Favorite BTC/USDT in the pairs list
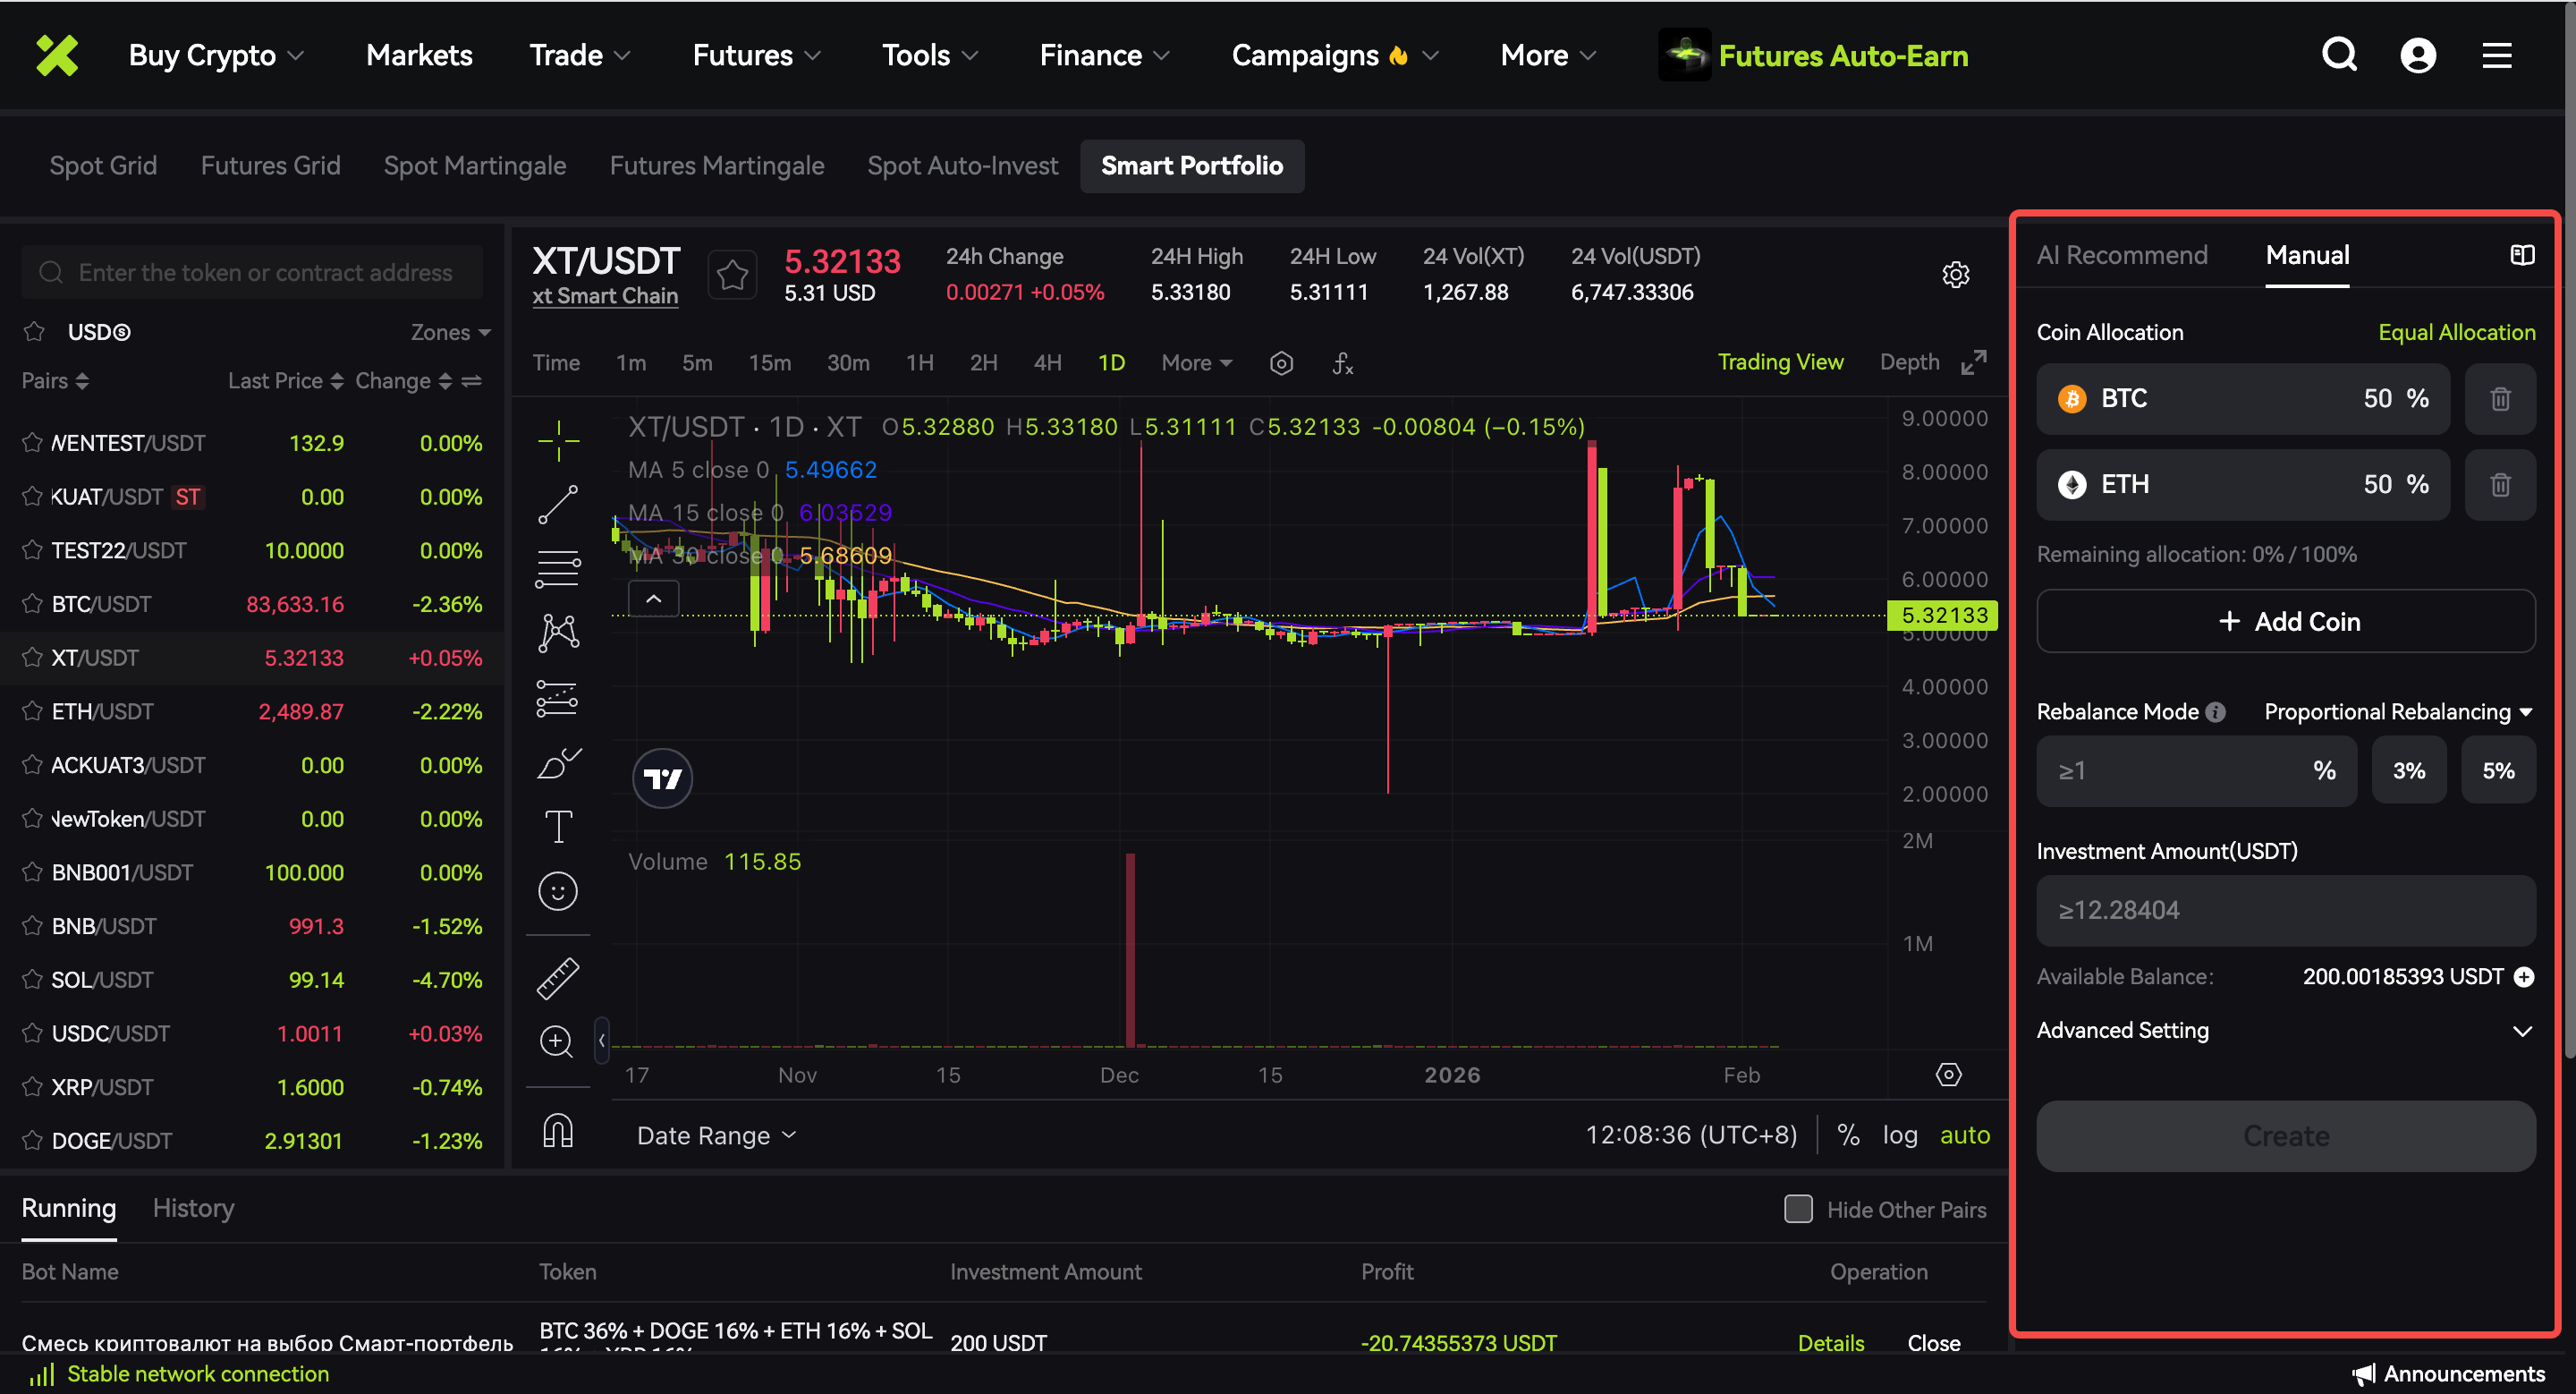The image size is (2576, 1394). click(x=32, y=604)
